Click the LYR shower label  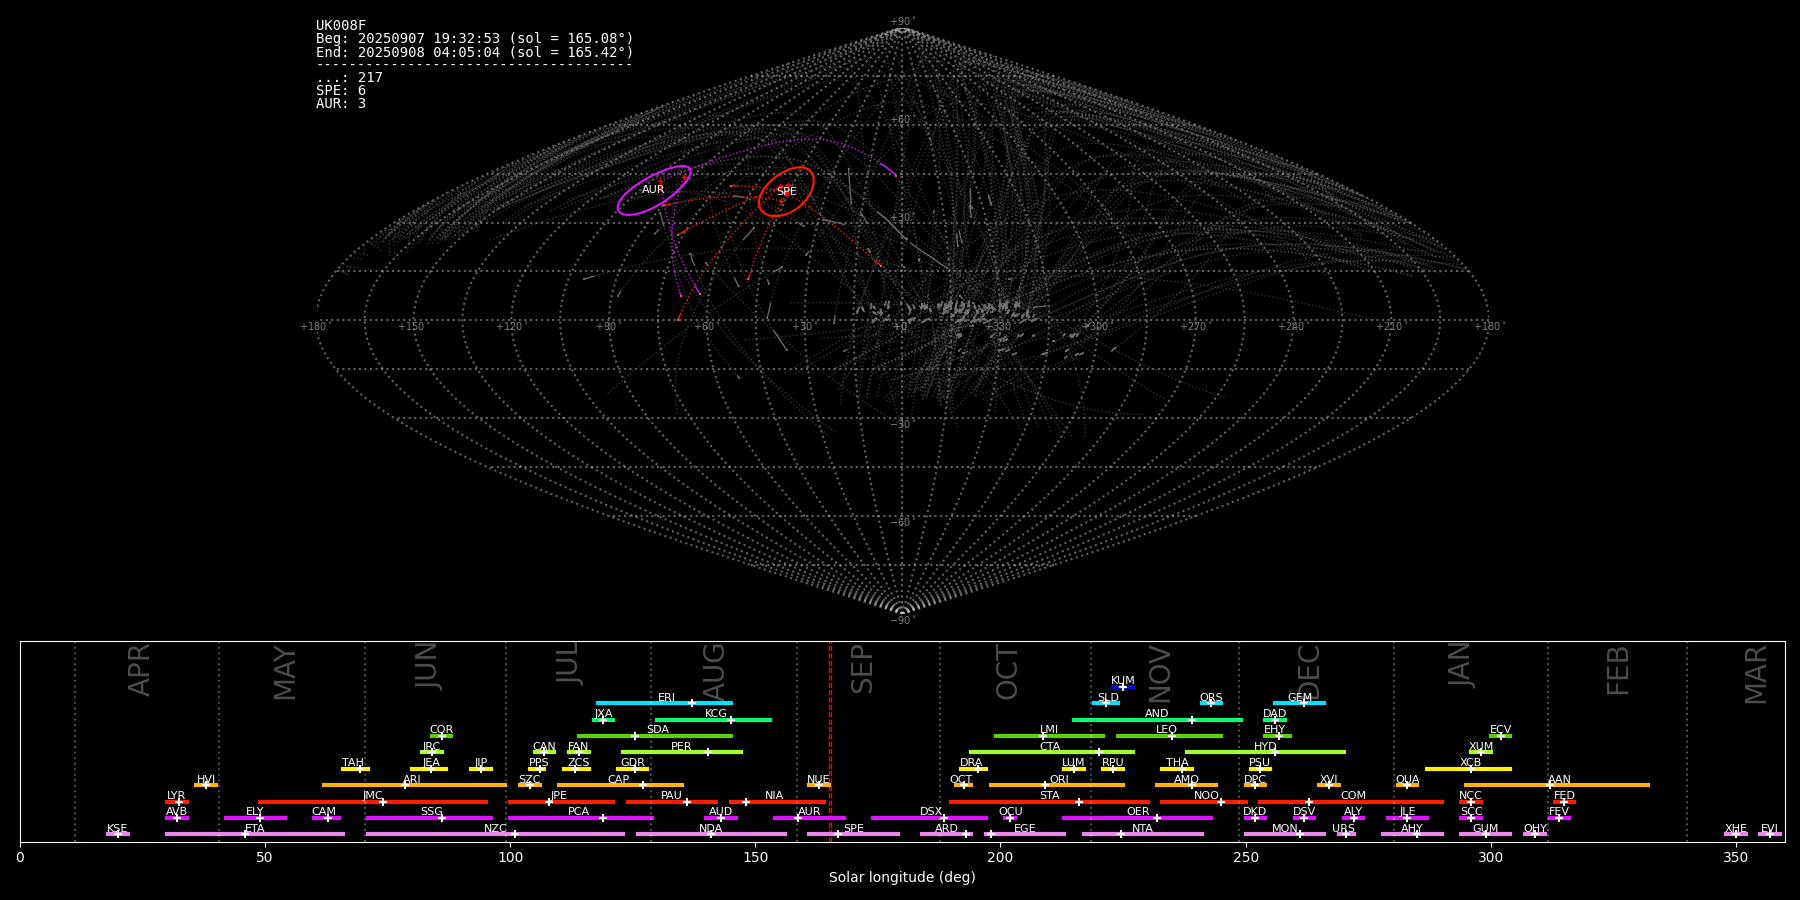coord(176,796)
